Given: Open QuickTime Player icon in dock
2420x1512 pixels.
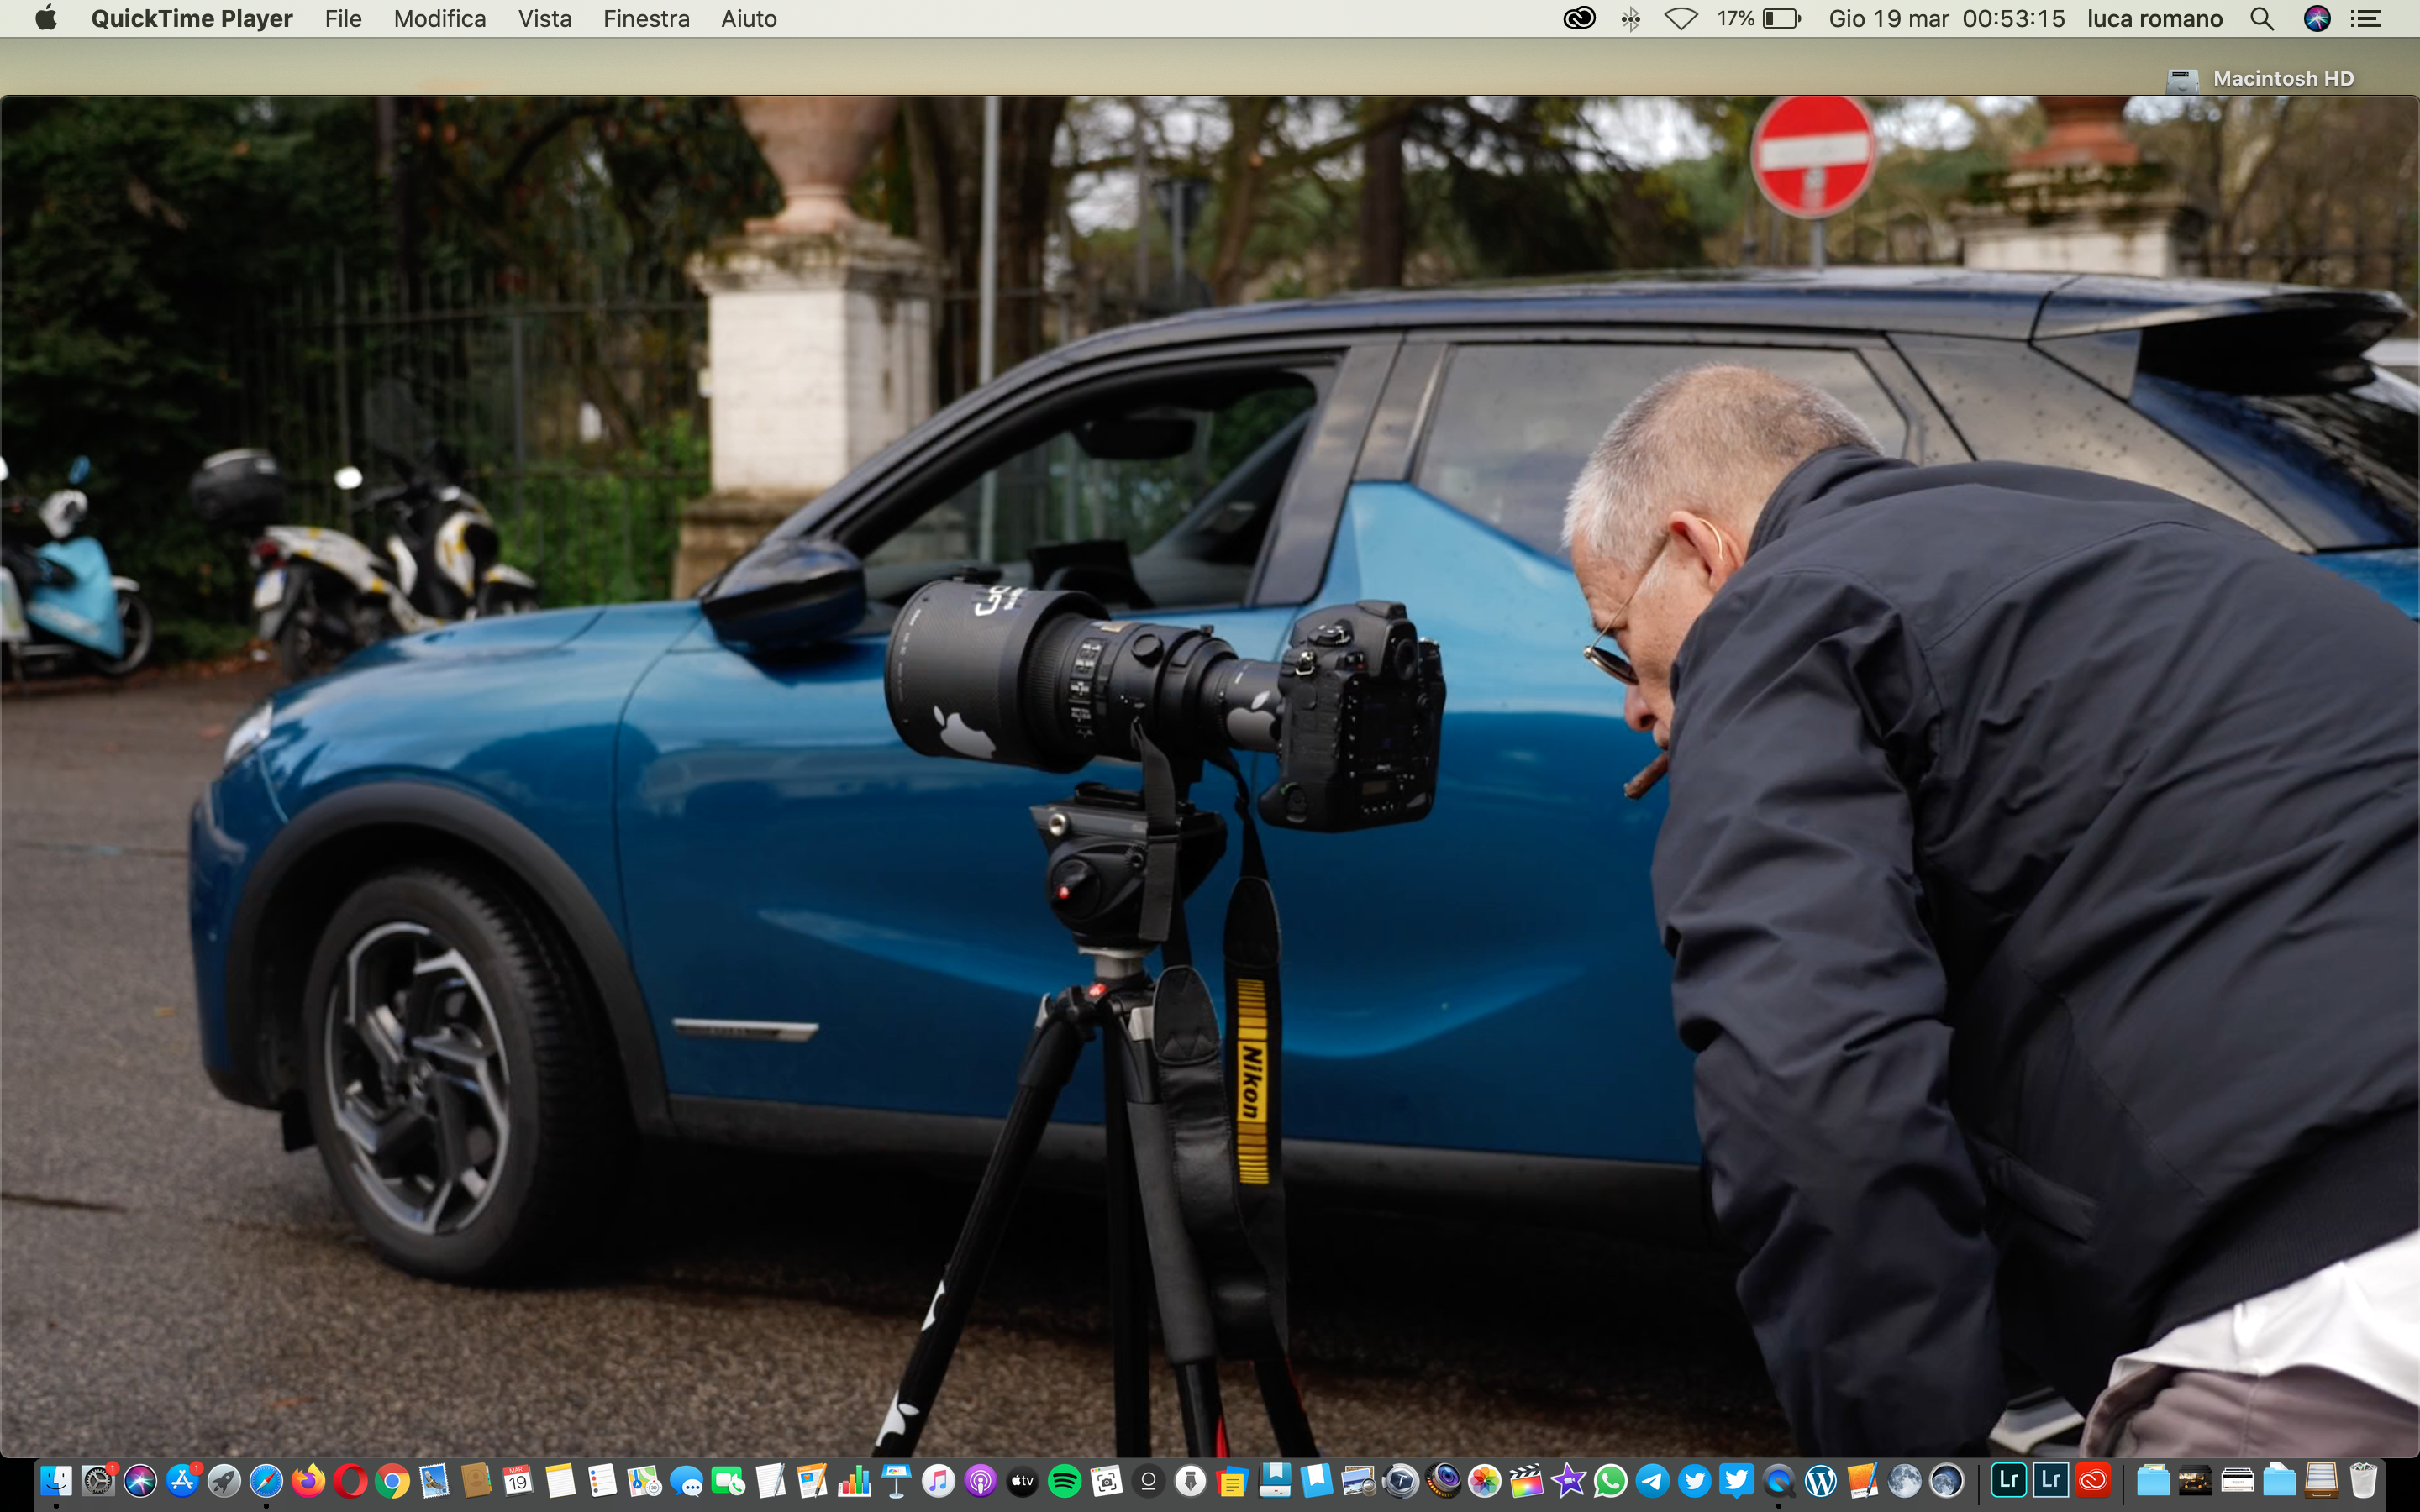Looking at the screenshot, I should click(1778, 1480).
